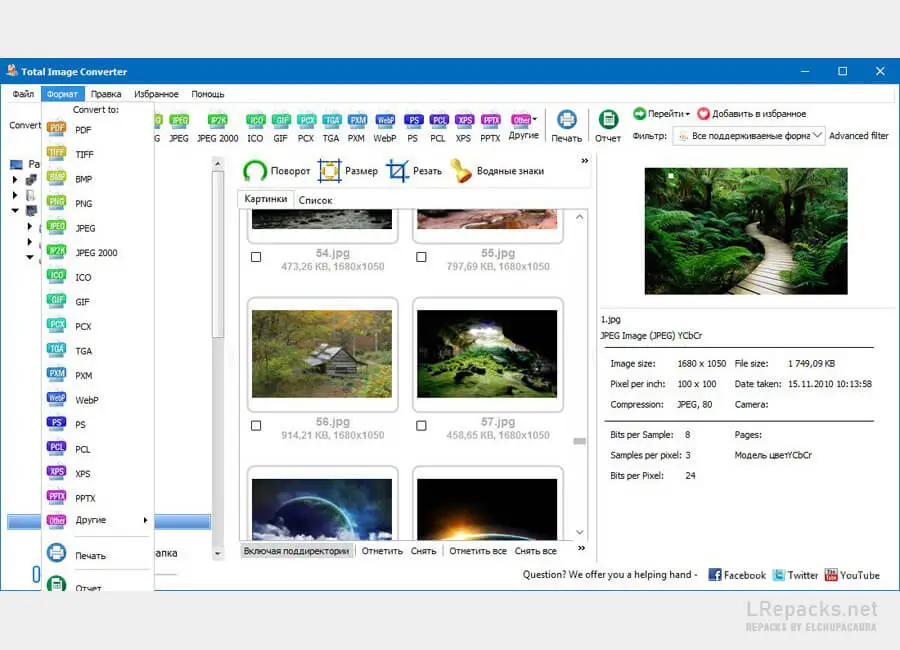The width and height of the screenshot is (900, 650).
Task: Select the Водяные знаки watermark tool
Action: tap(497, 171)
